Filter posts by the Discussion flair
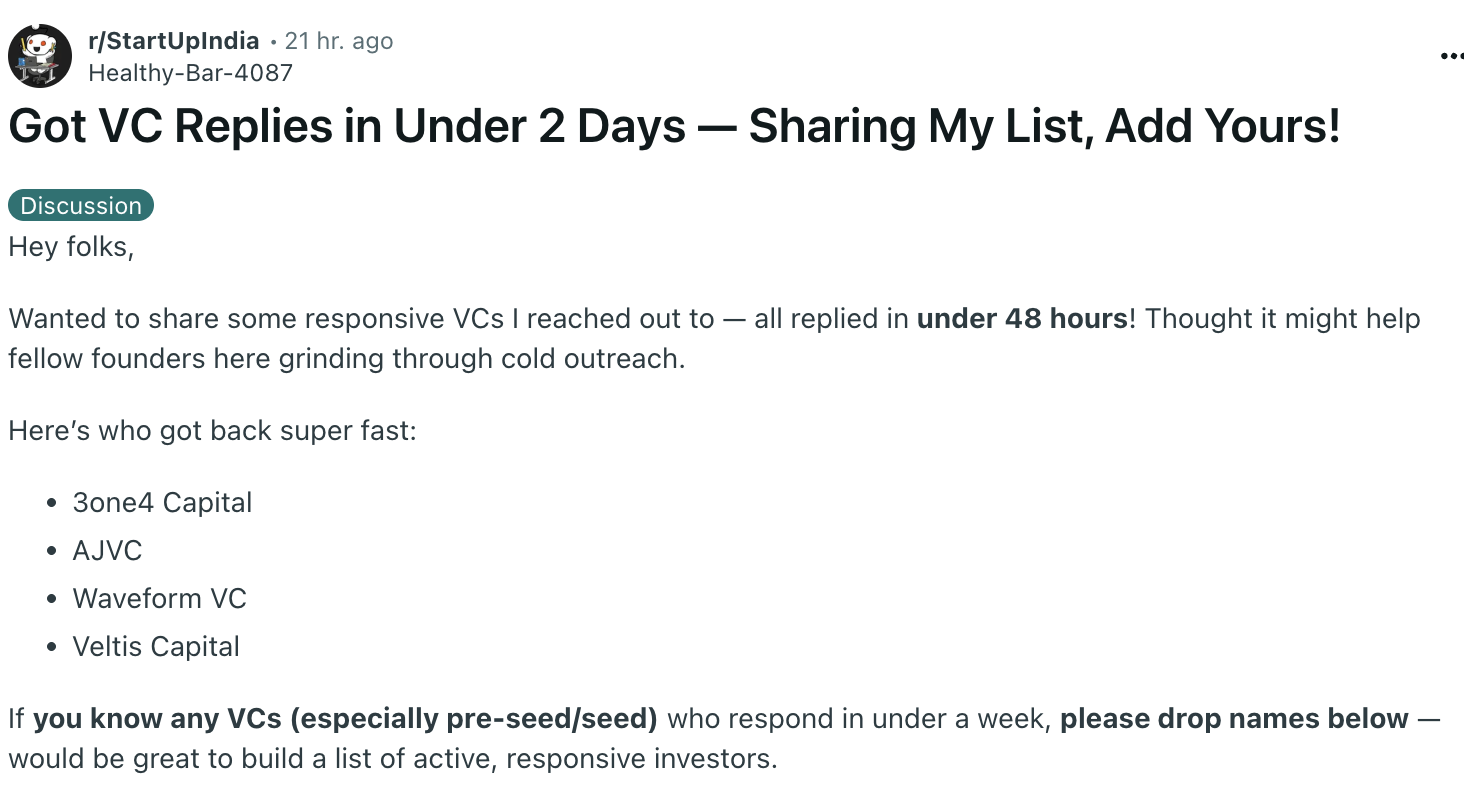Viewport: 1464px width, 788px height. tap(81, 206)
